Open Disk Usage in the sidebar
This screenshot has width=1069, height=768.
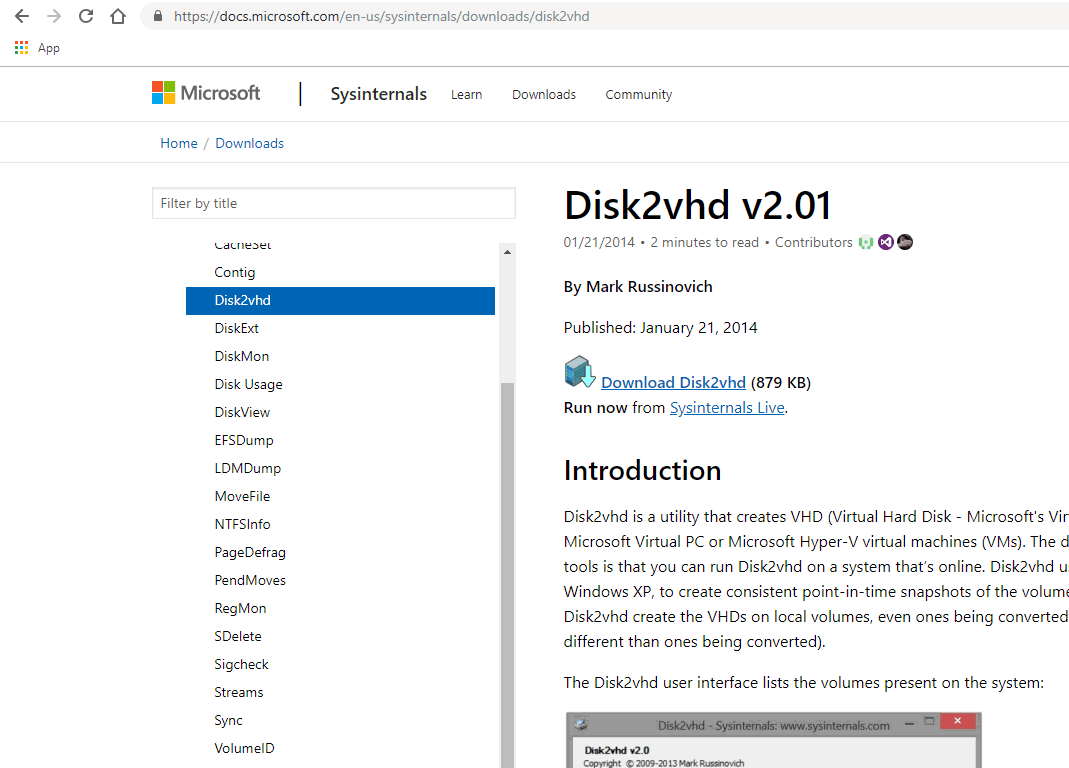pos(248,384)
